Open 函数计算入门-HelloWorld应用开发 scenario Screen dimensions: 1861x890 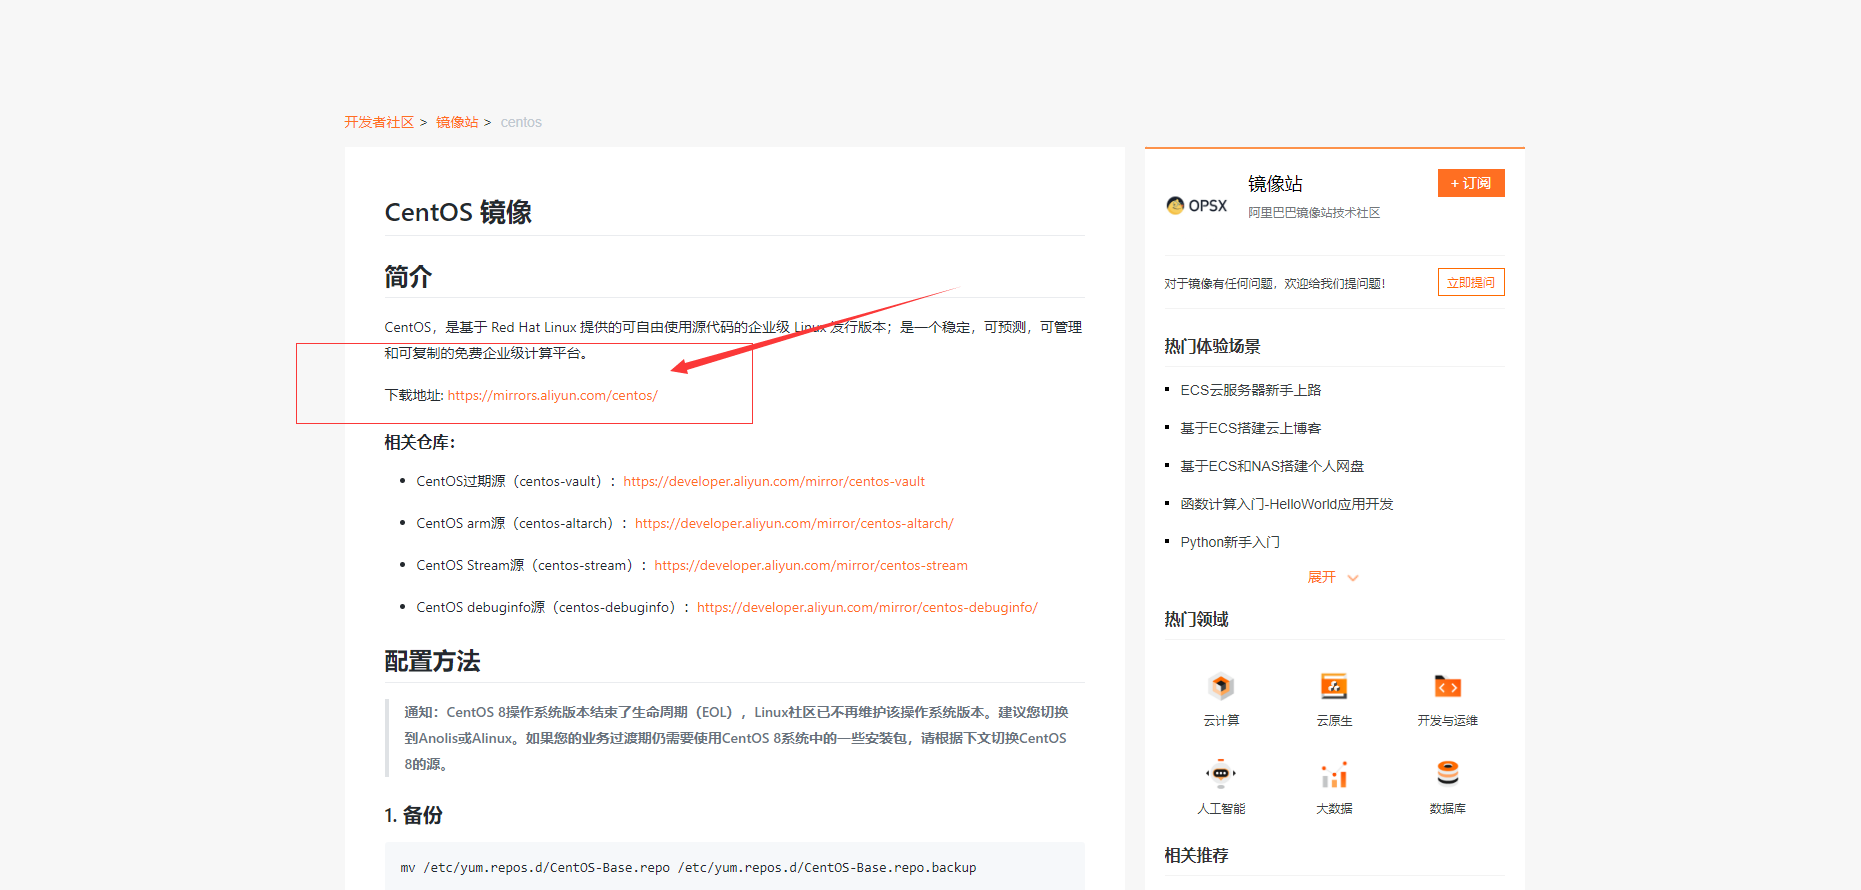point(1287,504)
